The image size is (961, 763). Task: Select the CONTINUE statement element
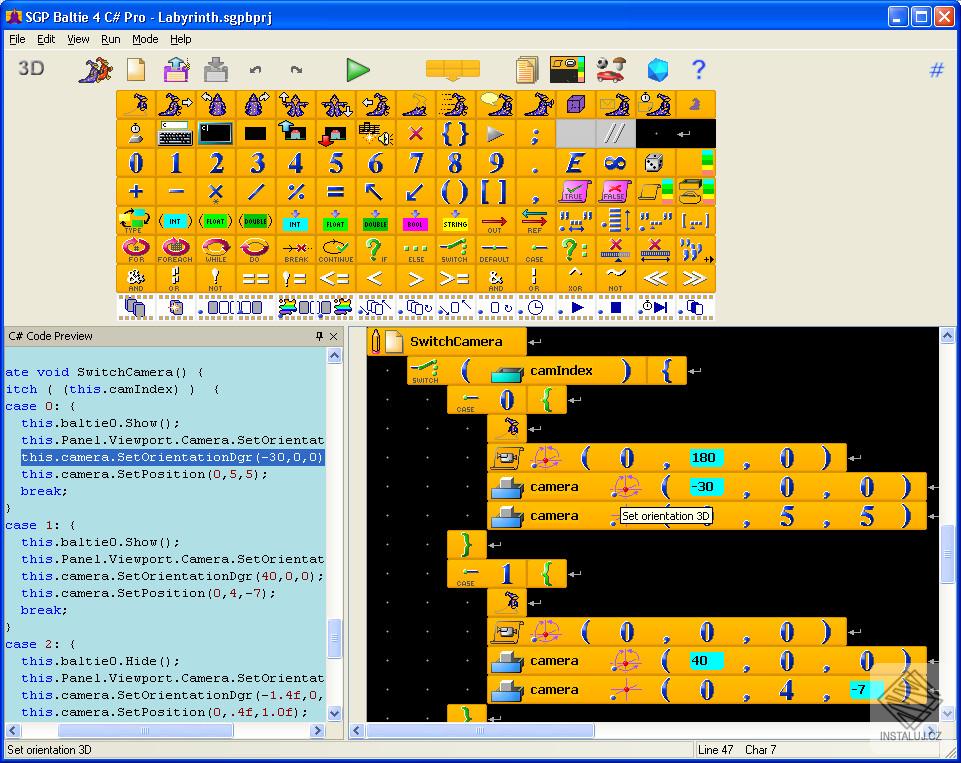click(335, 250)
